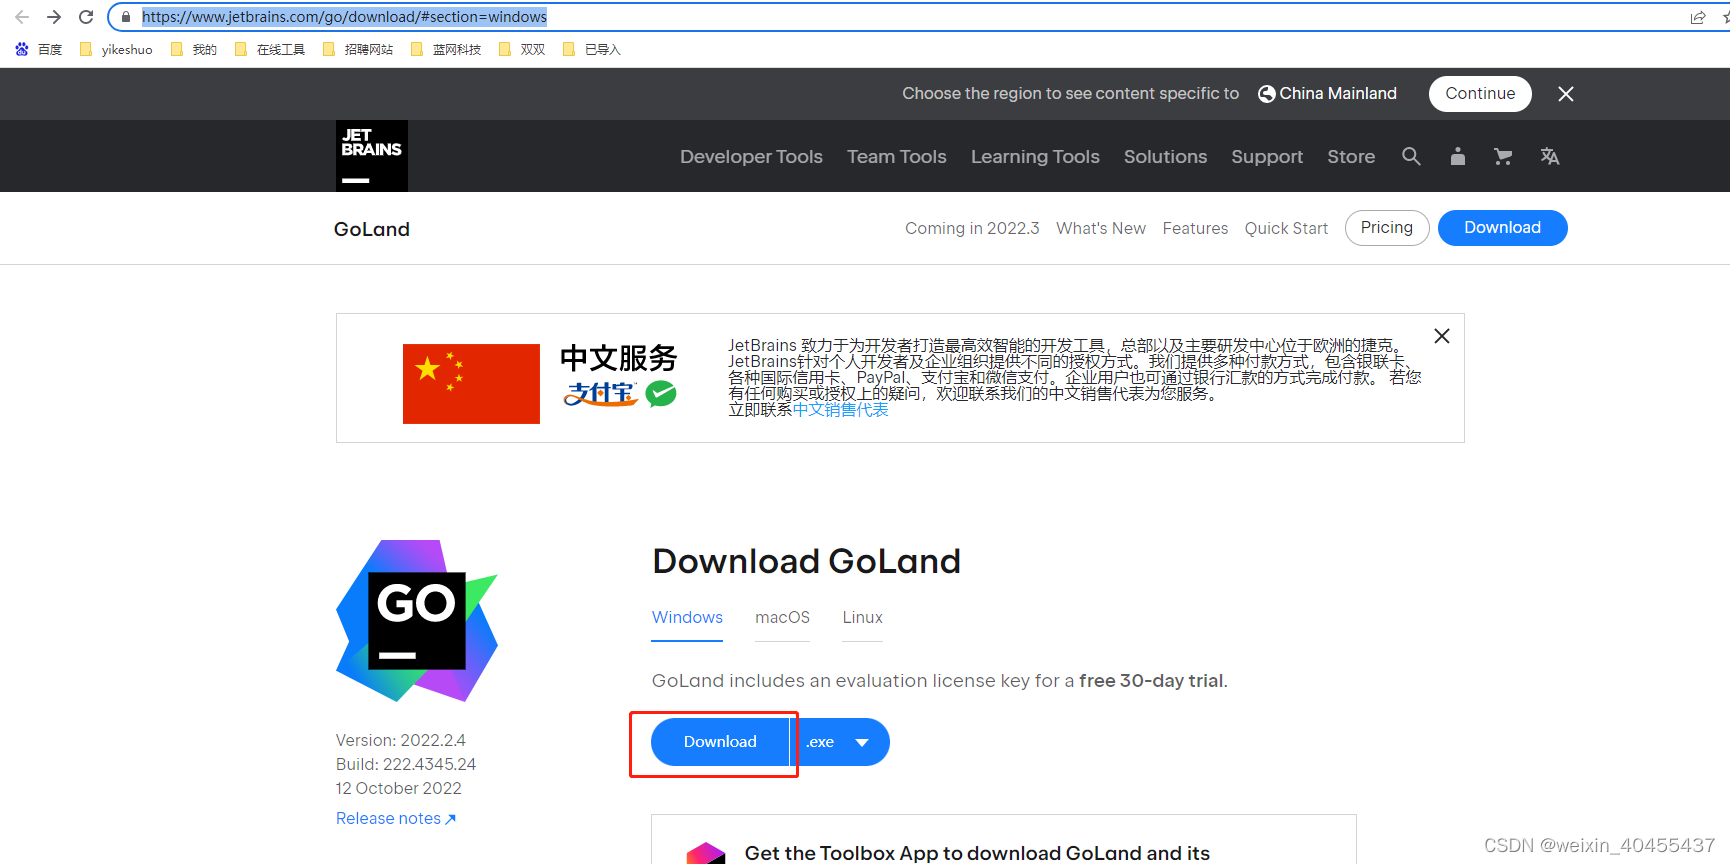Open the yikeshuo bookmark folder
This screenshot has height=864, width=1730.
[x=117, y=49]
